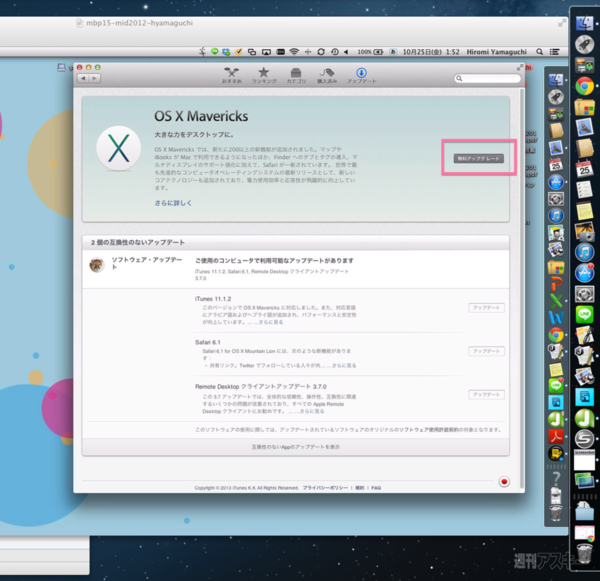Click the Software Update lion icon
600x581 pixels.
(97, 265)
